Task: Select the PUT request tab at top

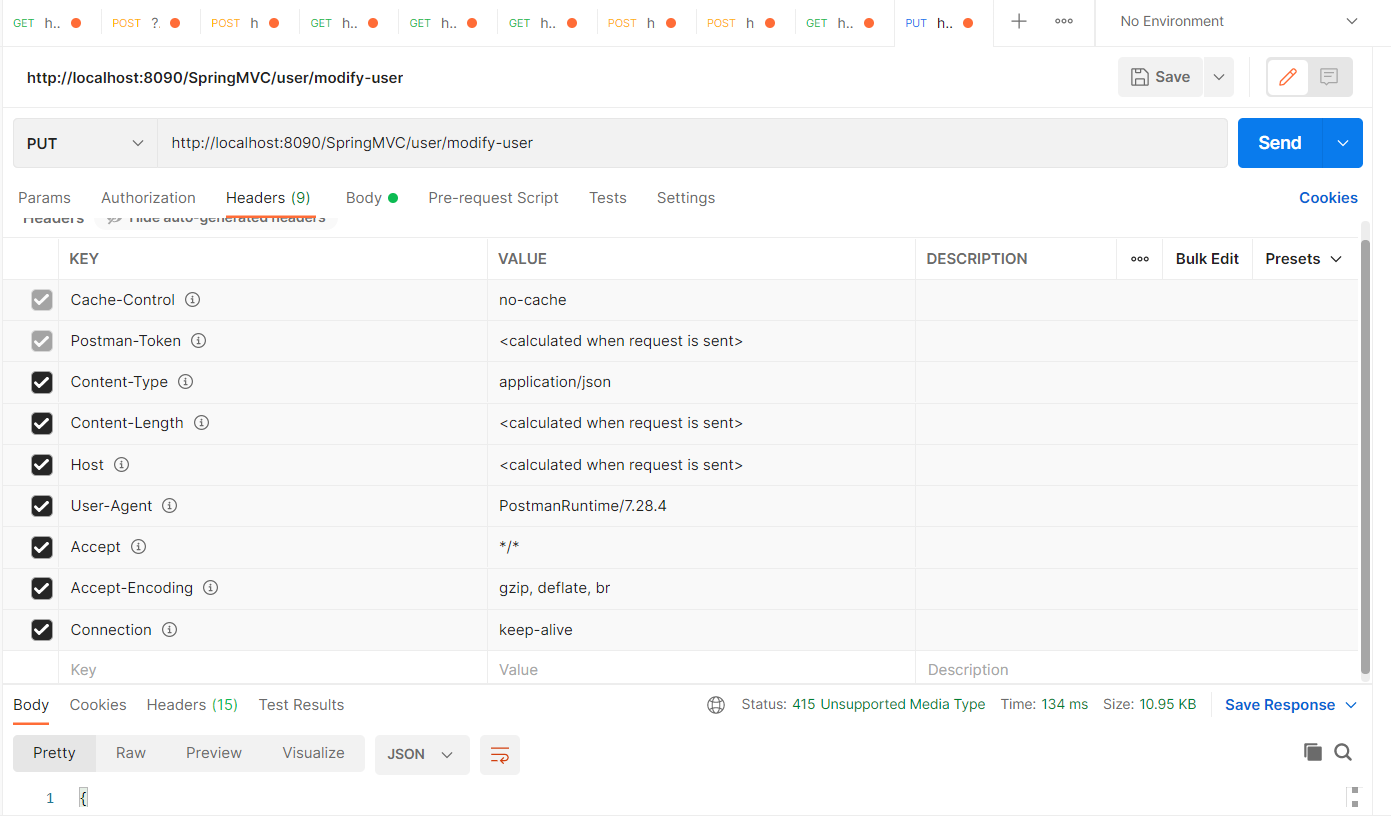Action: tap(944, 22)
